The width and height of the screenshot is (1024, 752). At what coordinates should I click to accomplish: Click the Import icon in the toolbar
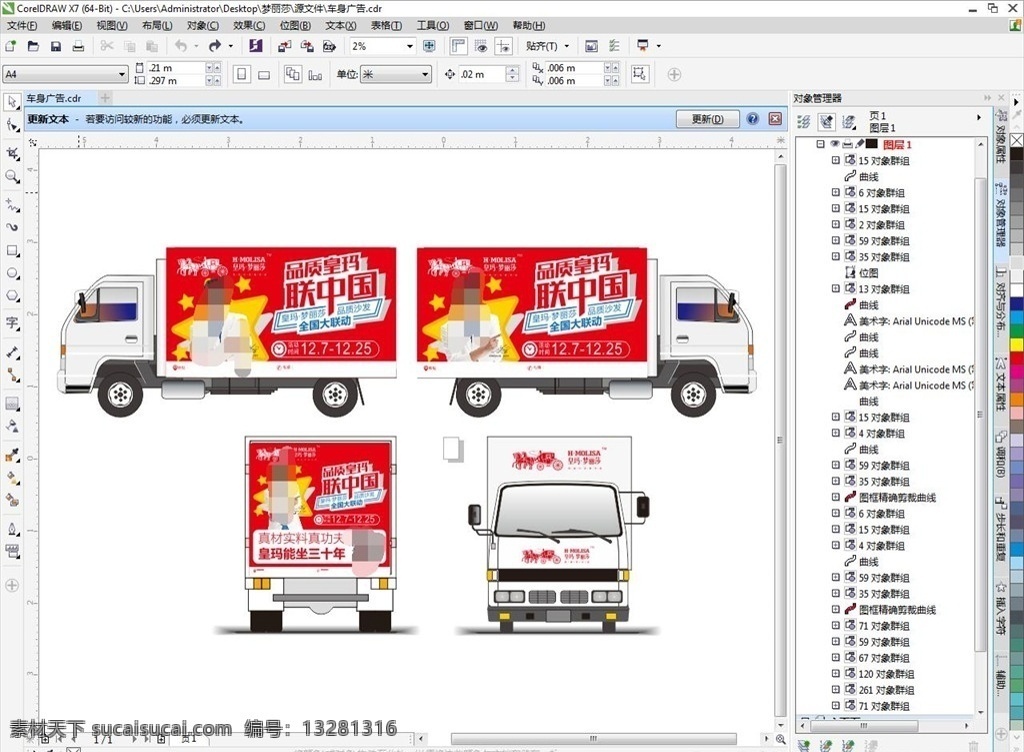coord(284,46)
